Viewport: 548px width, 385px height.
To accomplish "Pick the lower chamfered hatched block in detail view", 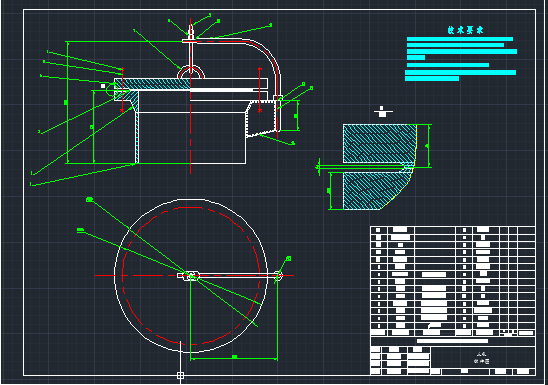I will [x=376, y=191].
